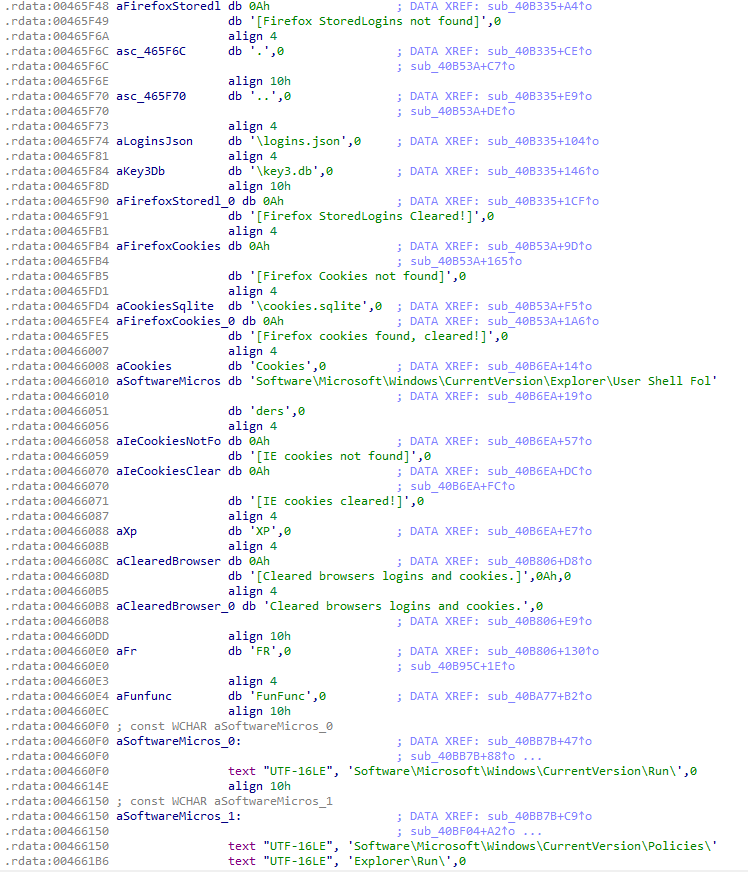Select the '[Firefox StoredLogins Cleared!]' string
This screenshot has height=872, width=748.
point(367,216)
